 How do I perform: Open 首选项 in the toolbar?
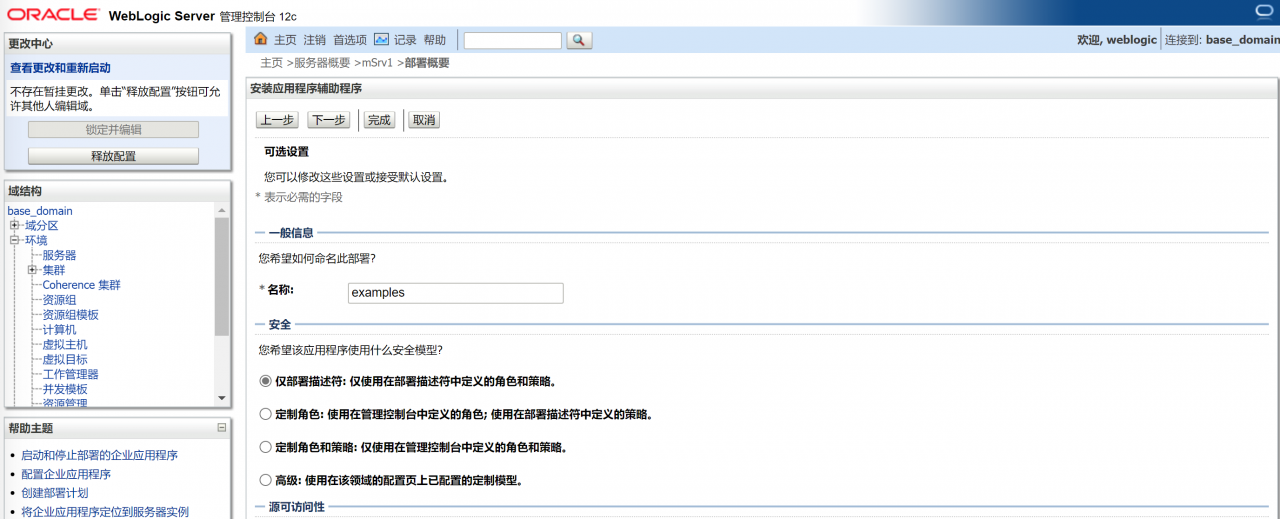pos(350,40)
